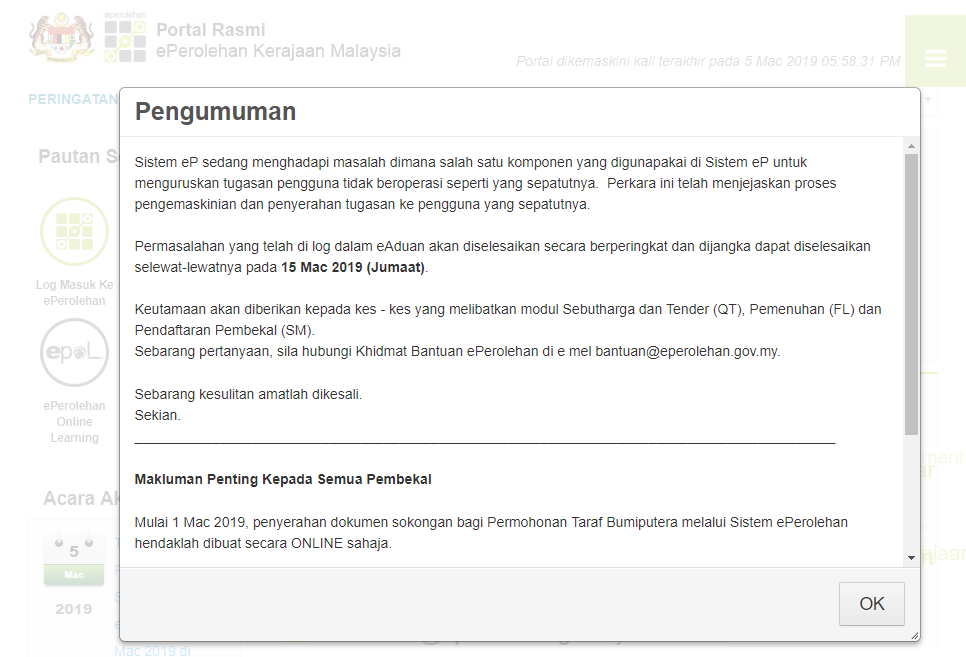Click the heading Makluman Penting Kepada Semua Pembekal
Screen dimensions: 966x657
[283, 479]
